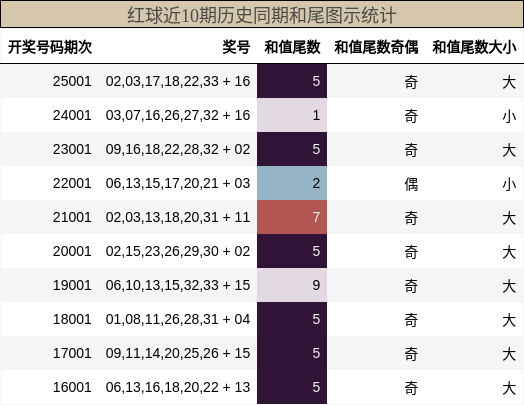Click the 大 size value in row 23001
524x405 pixels.
(x=509, y=150)
